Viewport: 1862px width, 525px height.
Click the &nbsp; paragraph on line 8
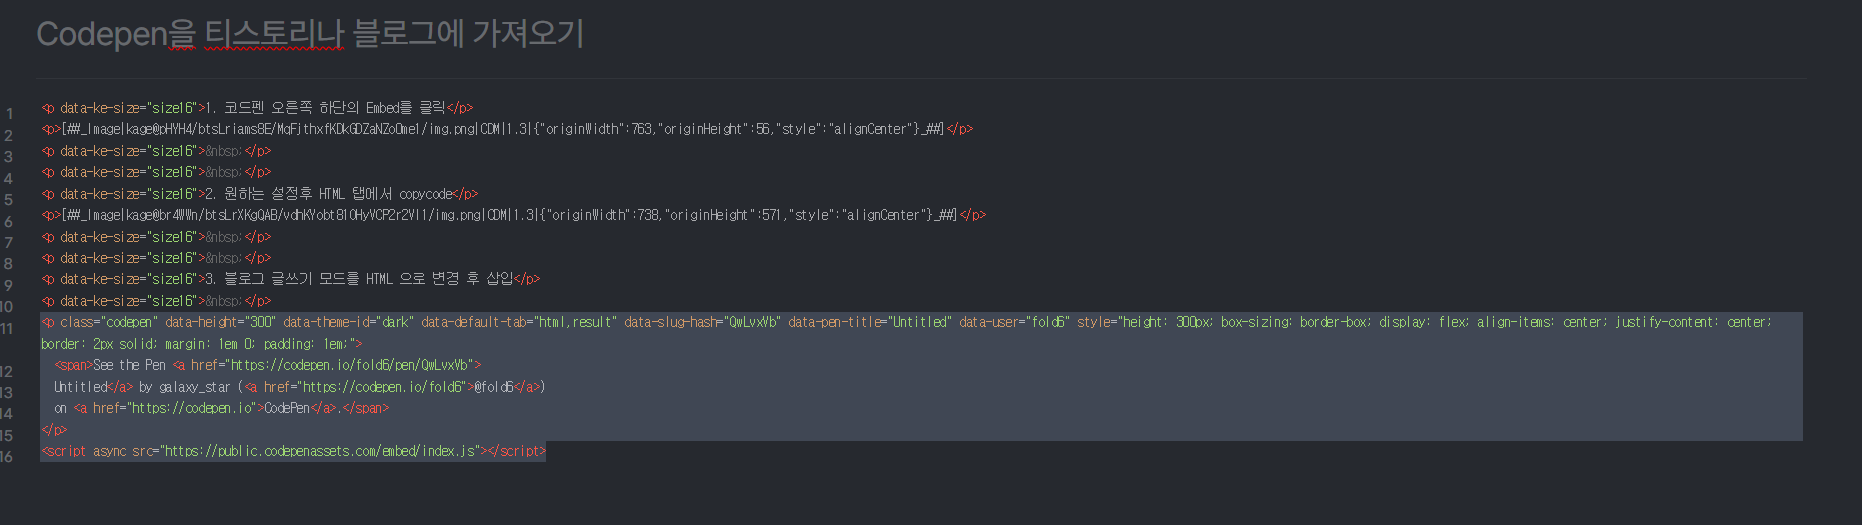[156, 258]
